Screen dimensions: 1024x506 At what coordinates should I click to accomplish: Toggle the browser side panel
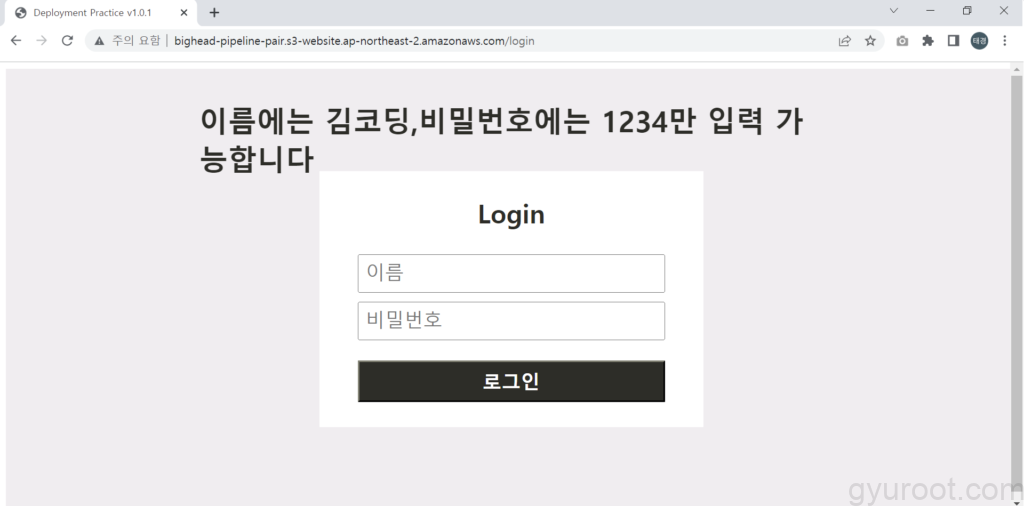click(953, 41)
